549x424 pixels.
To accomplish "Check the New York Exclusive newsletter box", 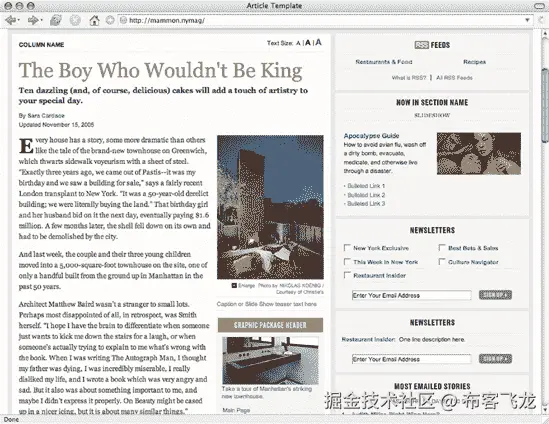I will [347, 248].
